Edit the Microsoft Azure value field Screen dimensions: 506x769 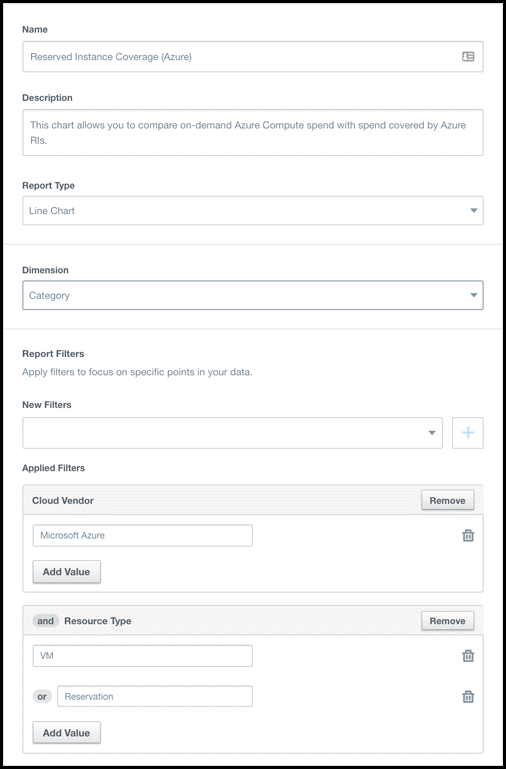pyautogui.click(x=143, y=536)
